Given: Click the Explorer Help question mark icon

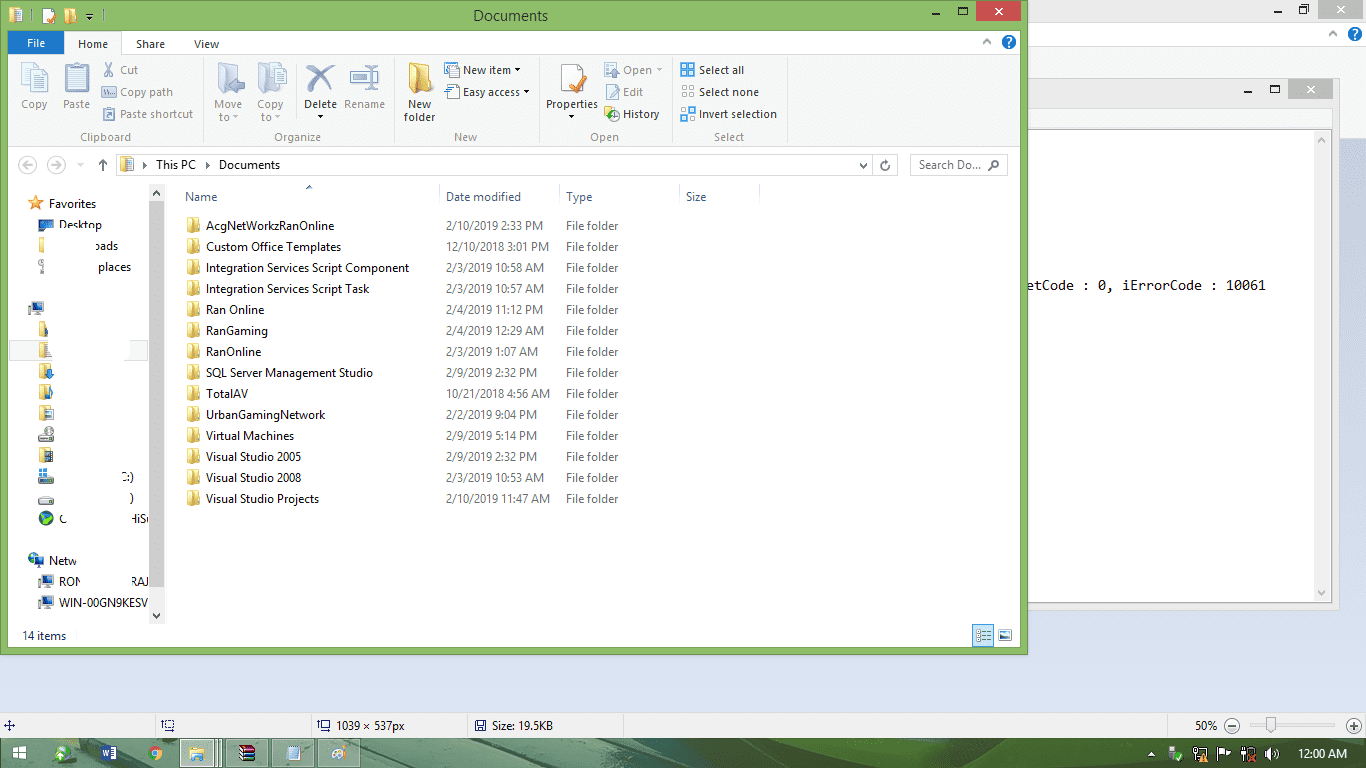Looking at the screenshot, I should pyautogui.click(x=1009, y=42).
